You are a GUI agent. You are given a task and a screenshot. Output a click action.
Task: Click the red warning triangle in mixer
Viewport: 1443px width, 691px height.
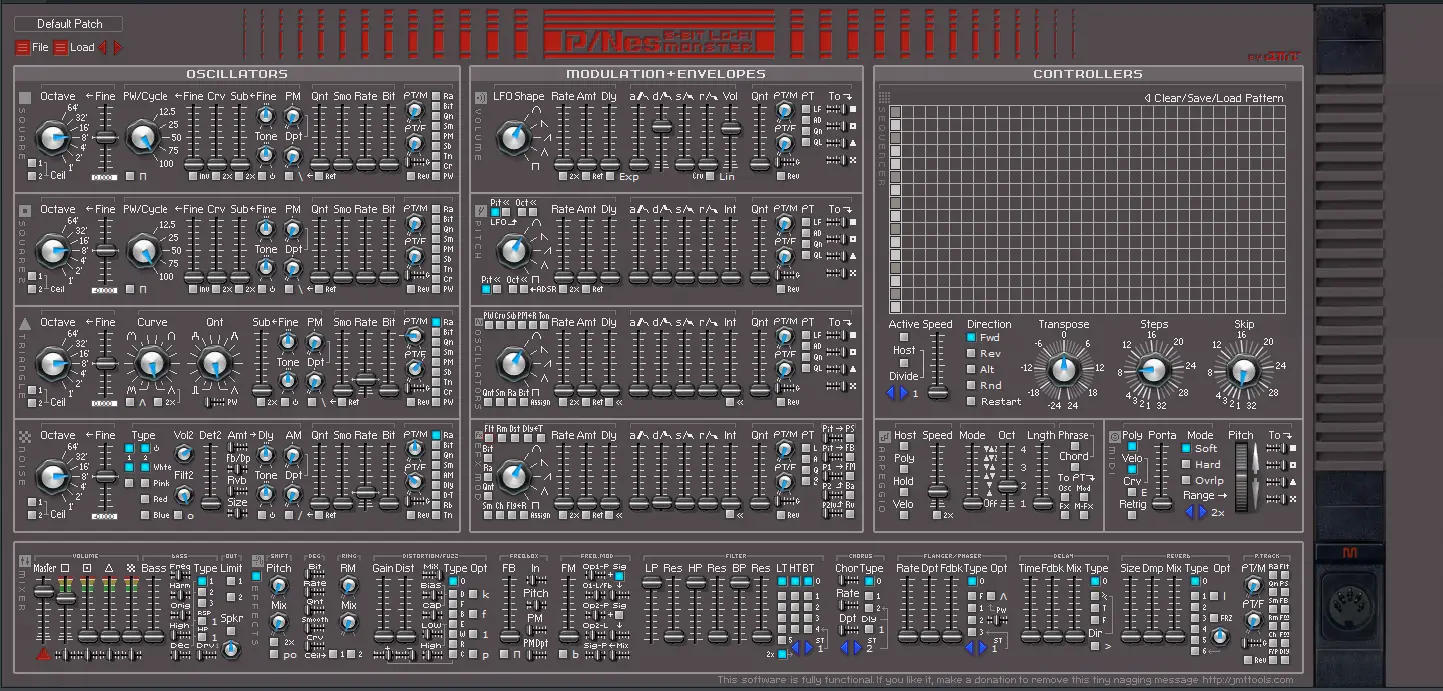point(43,655)
